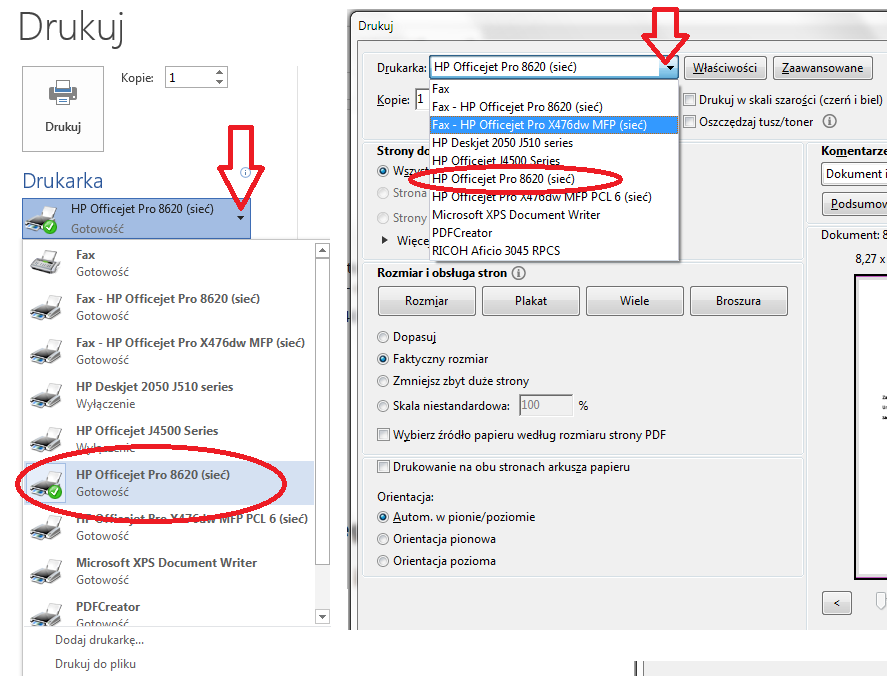The image size is (887, 676).
Task: Select Fax printer in Word list
Action: tap(169, 263)
